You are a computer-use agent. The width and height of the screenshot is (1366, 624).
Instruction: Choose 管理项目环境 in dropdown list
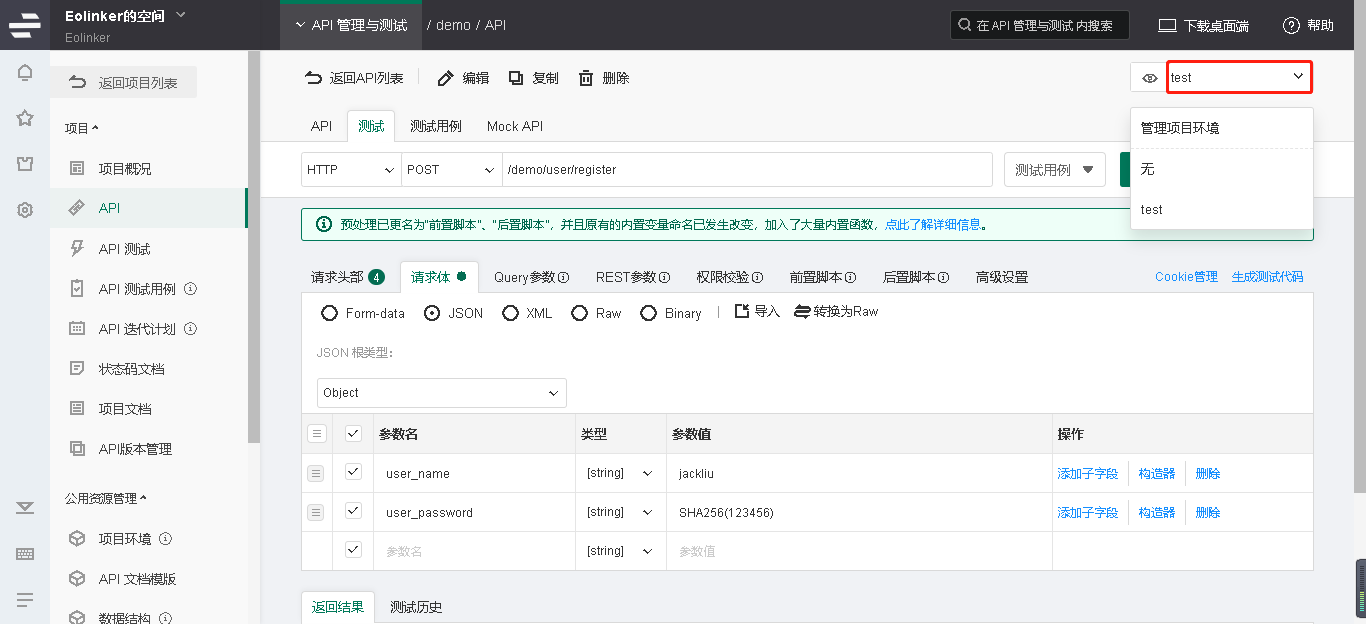pyautogui.click(x=1221, y=128)
